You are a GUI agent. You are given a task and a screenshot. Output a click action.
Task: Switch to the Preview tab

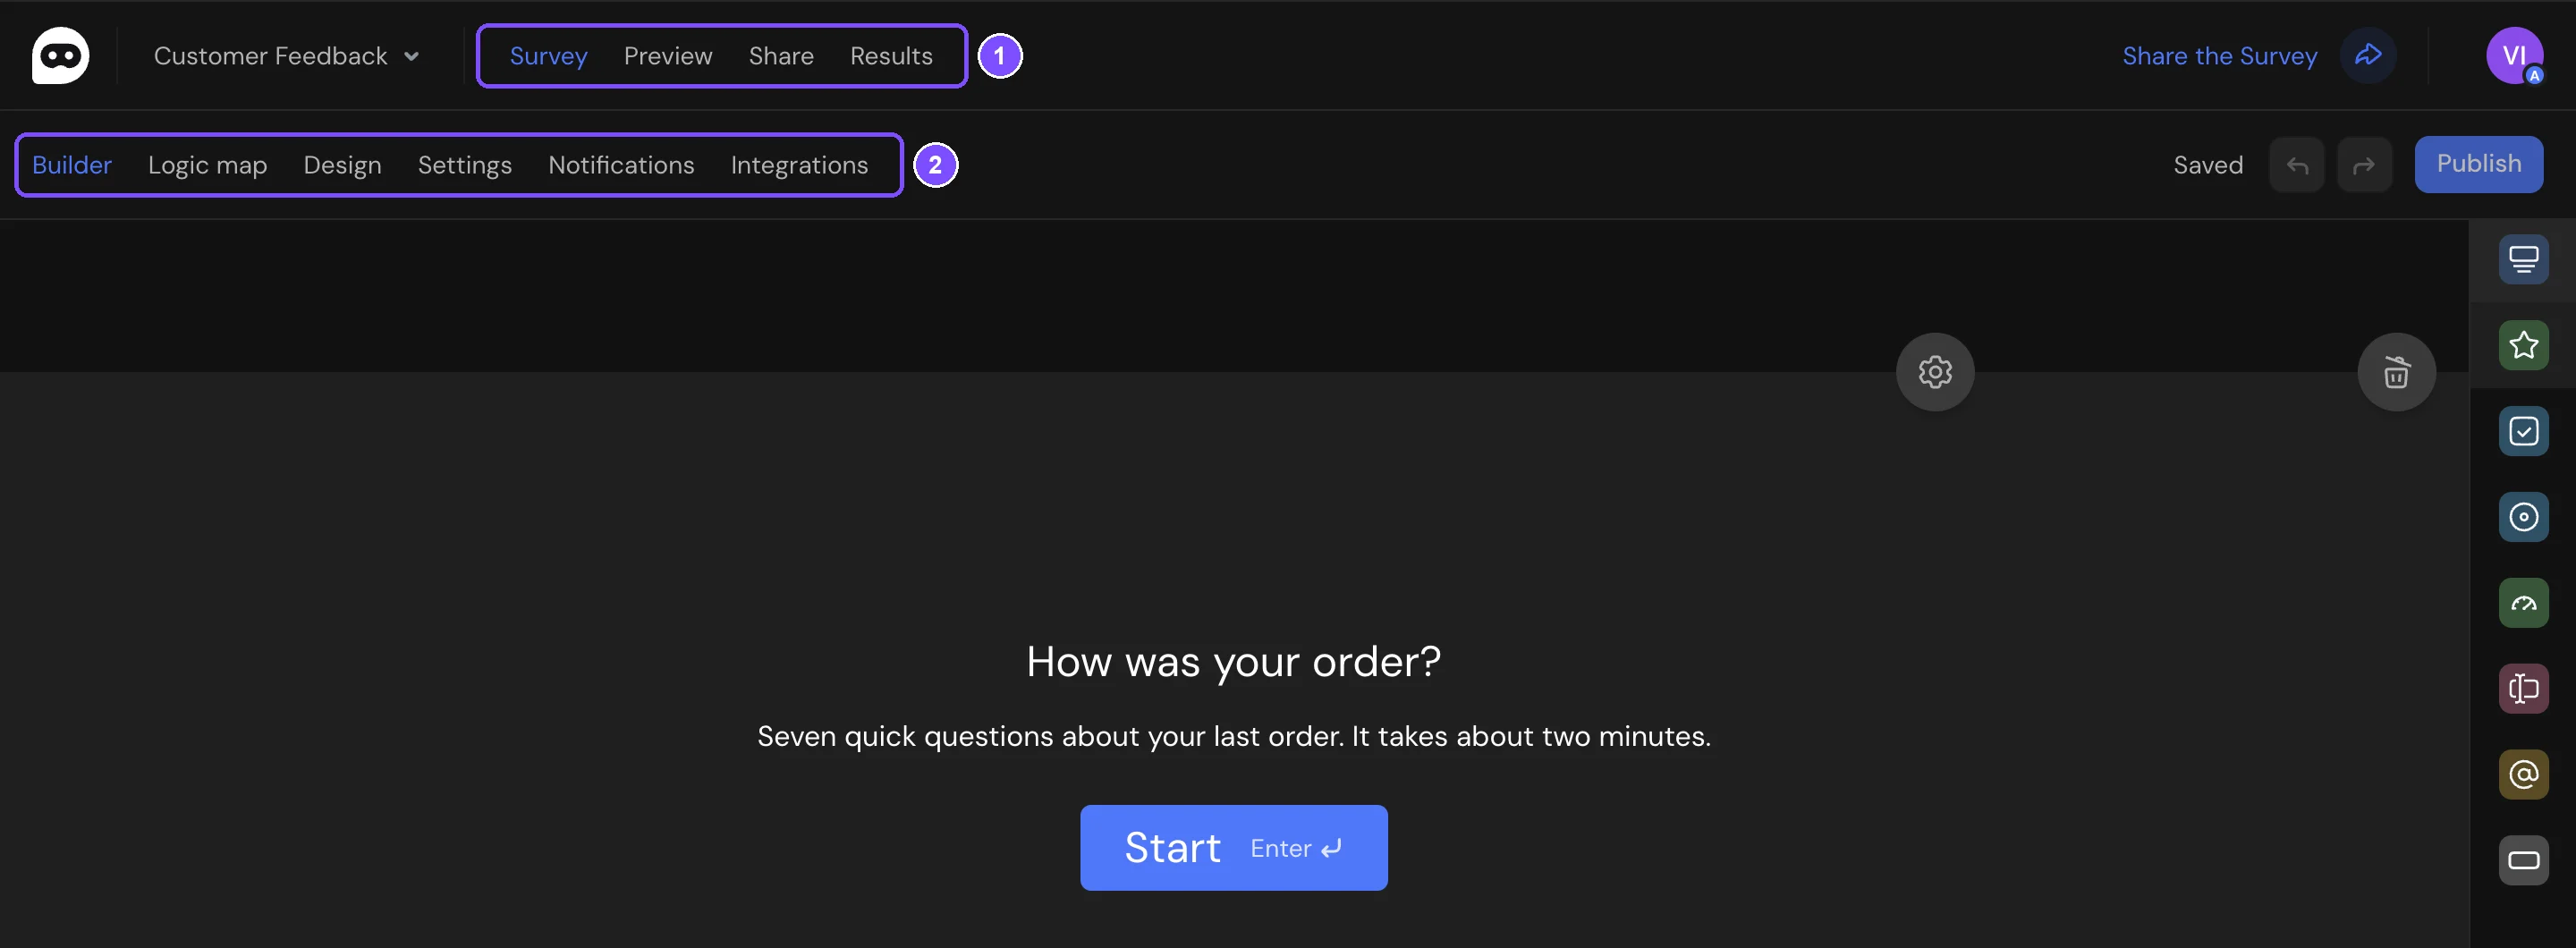coord(668,56)
